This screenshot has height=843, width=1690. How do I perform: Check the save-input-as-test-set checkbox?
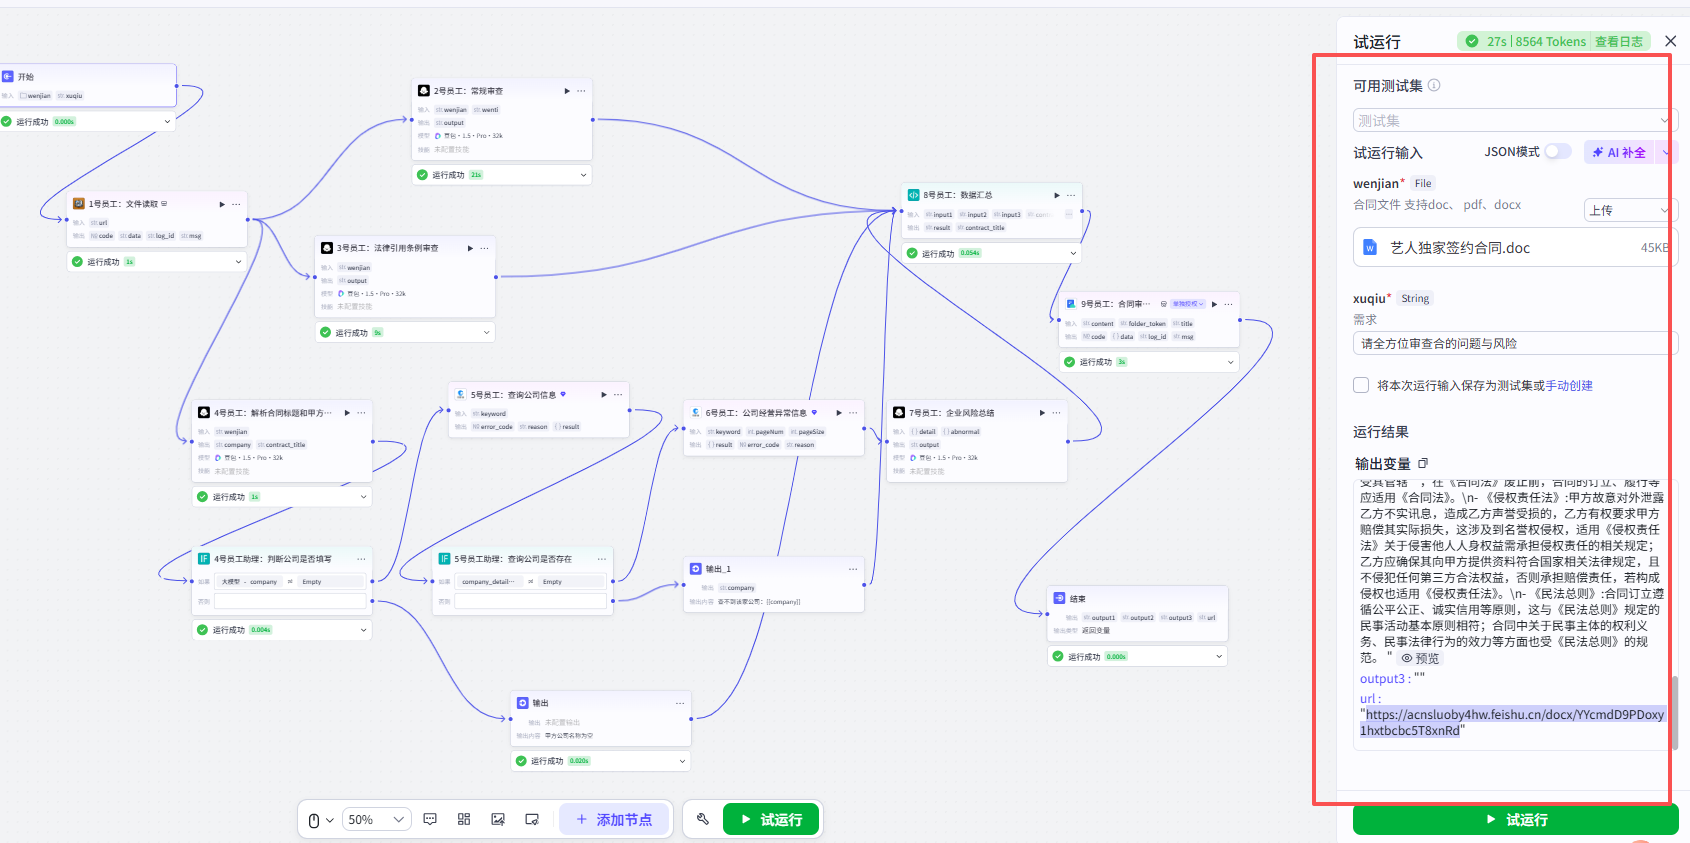pos(1361,385)
